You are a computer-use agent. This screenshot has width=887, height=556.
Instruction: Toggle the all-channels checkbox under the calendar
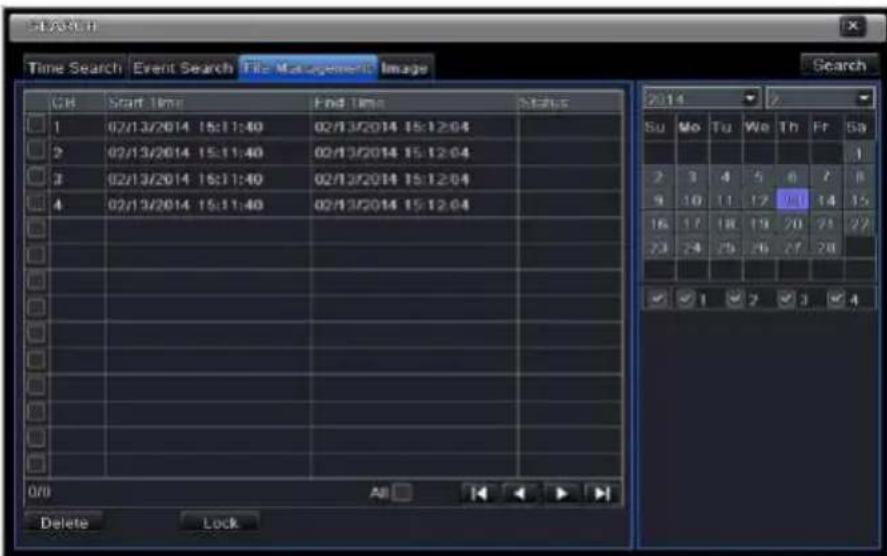(x=658, y=298)
